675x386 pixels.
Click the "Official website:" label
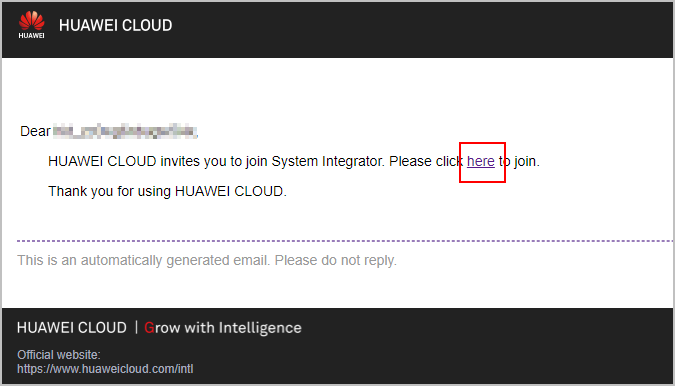coord(59,355)
